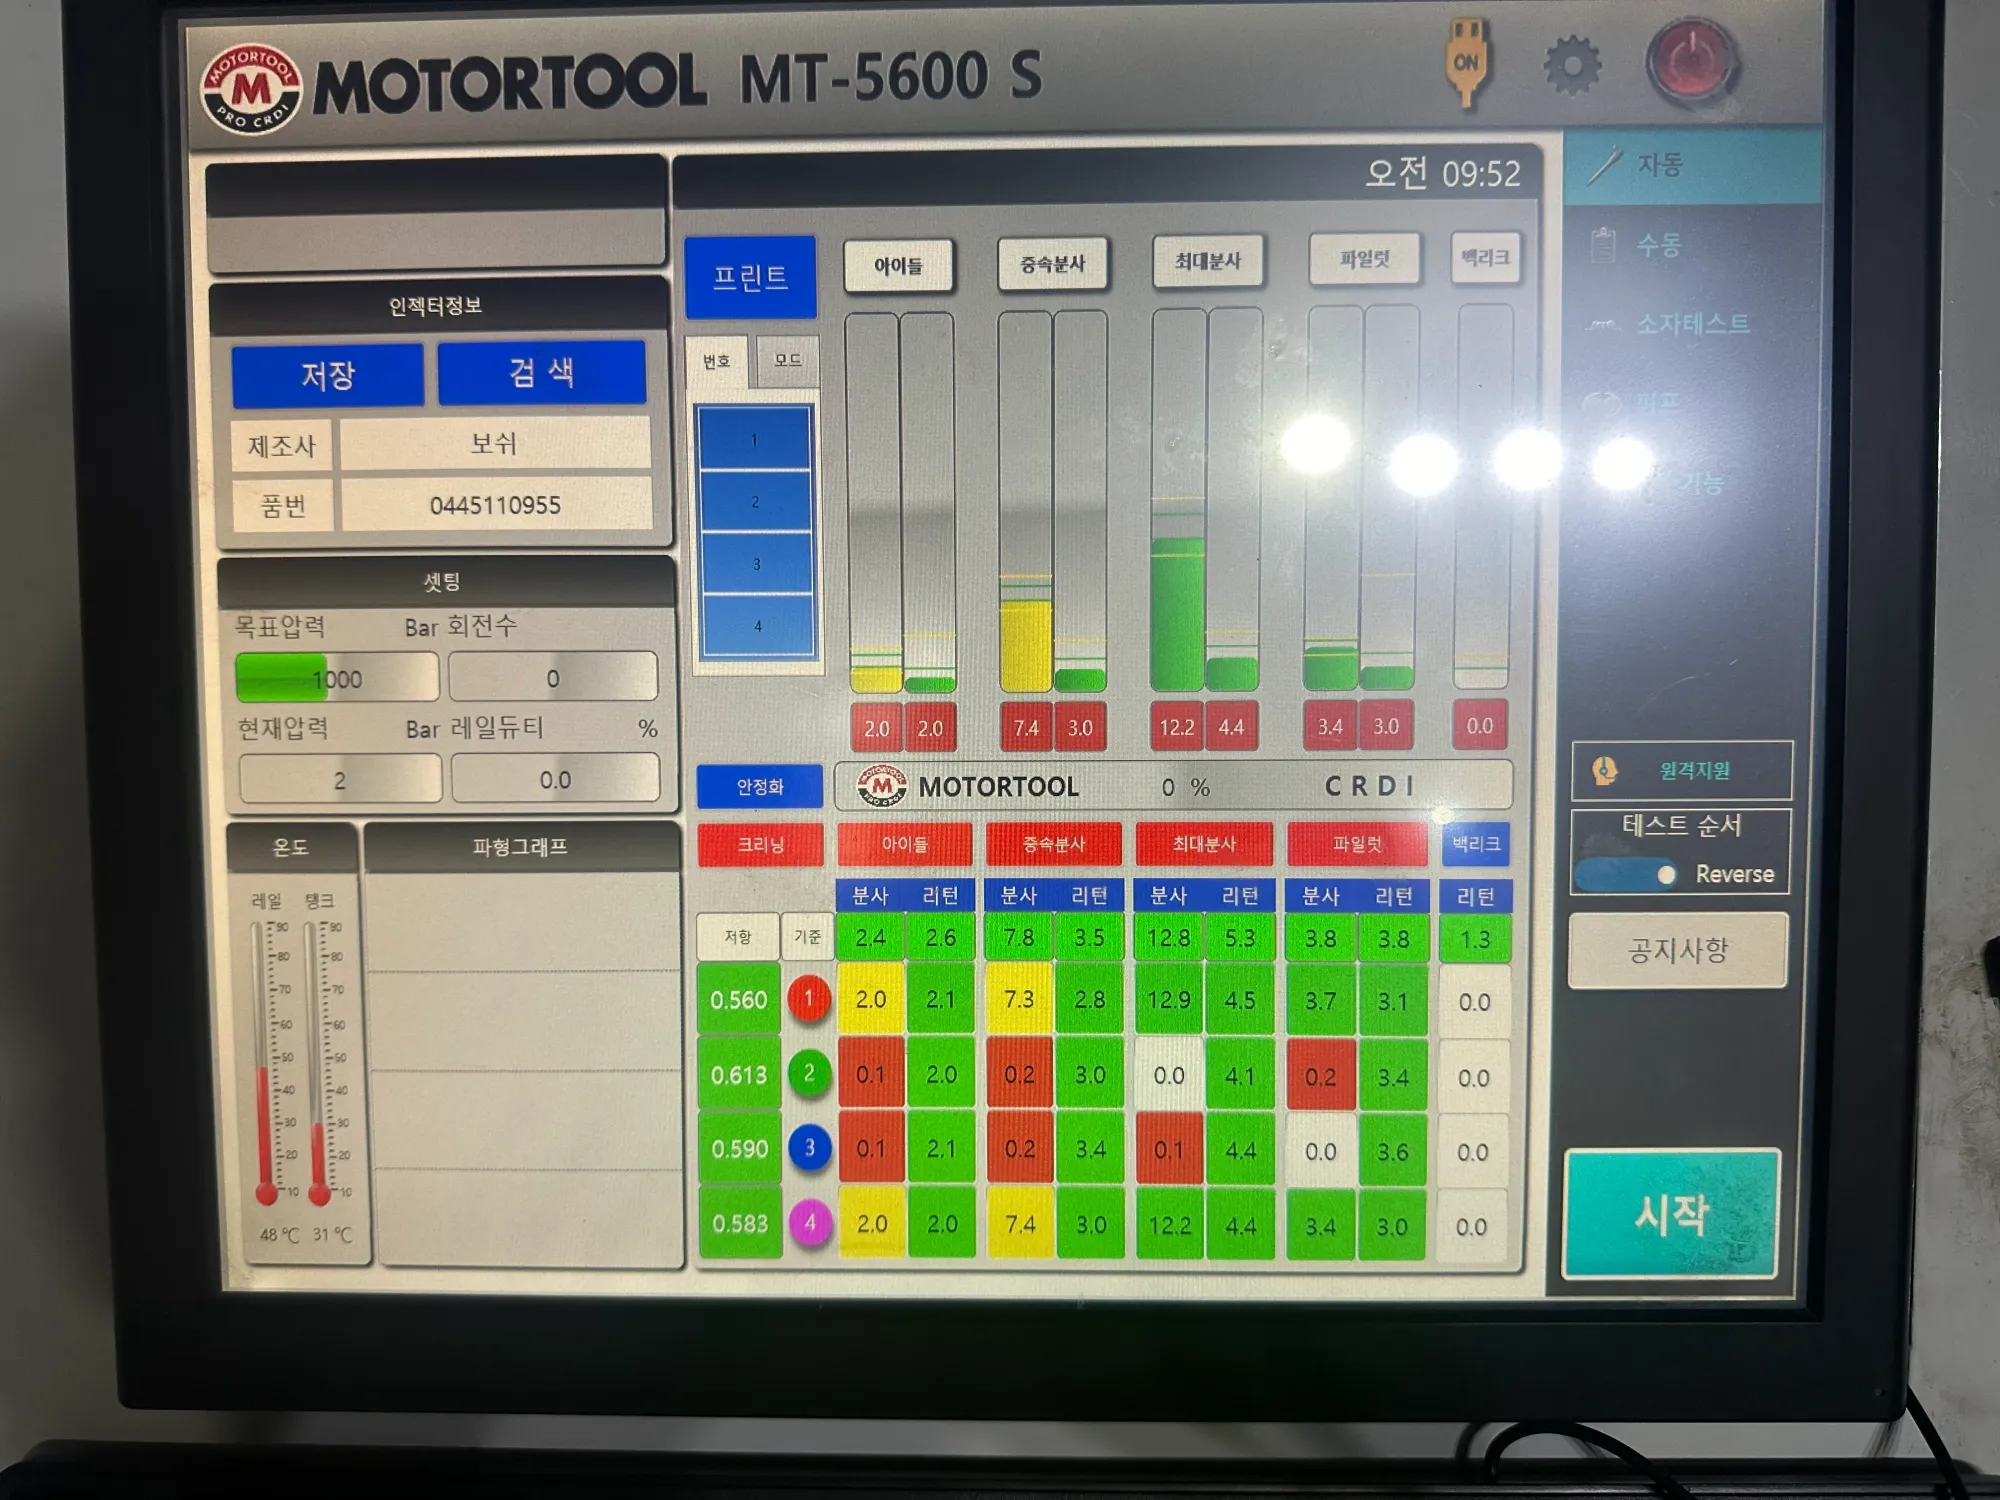Click the target pressure bar showing 1000

[x=337, y=678]
